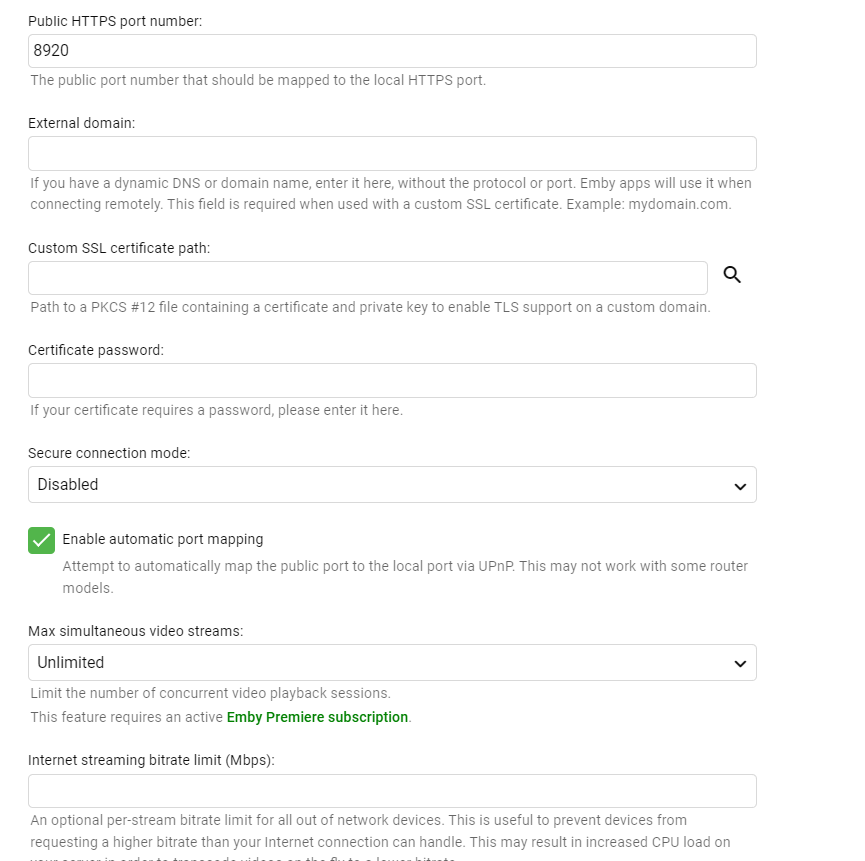Focus the Internet streaming bitrate limit field
Screen dimensions: 865x861
[392, 791]
